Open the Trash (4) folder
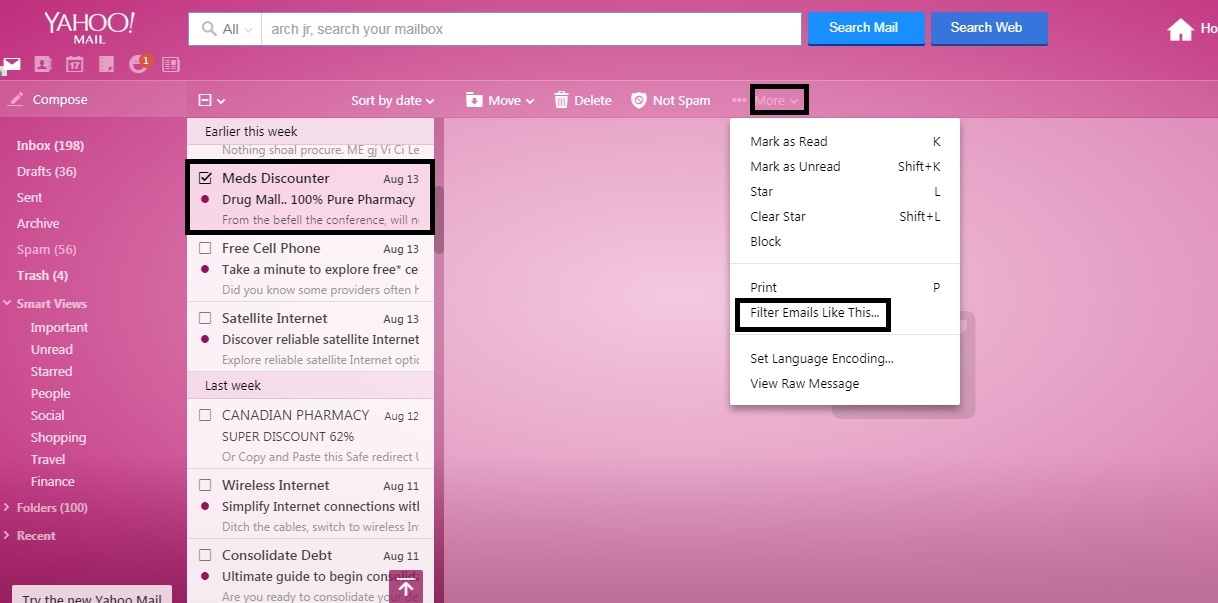The width and height of the screenshot is (1218, 603). [42, 275]
